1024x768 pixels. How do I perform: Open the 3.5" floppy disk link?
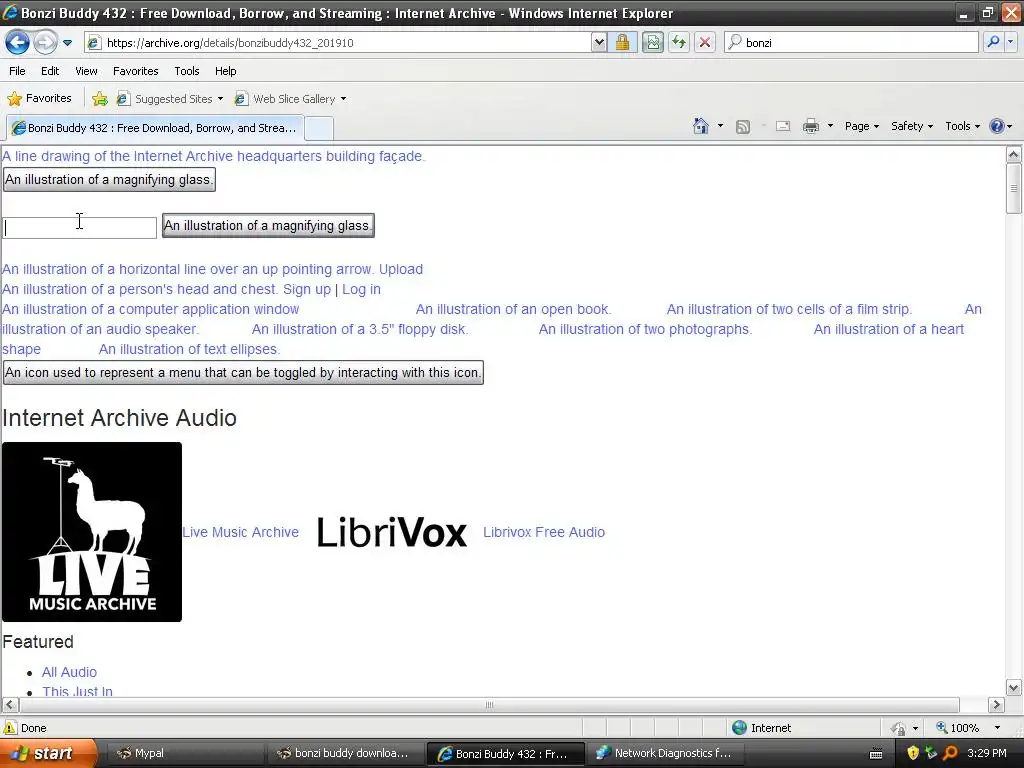click(x=360, y=329)
